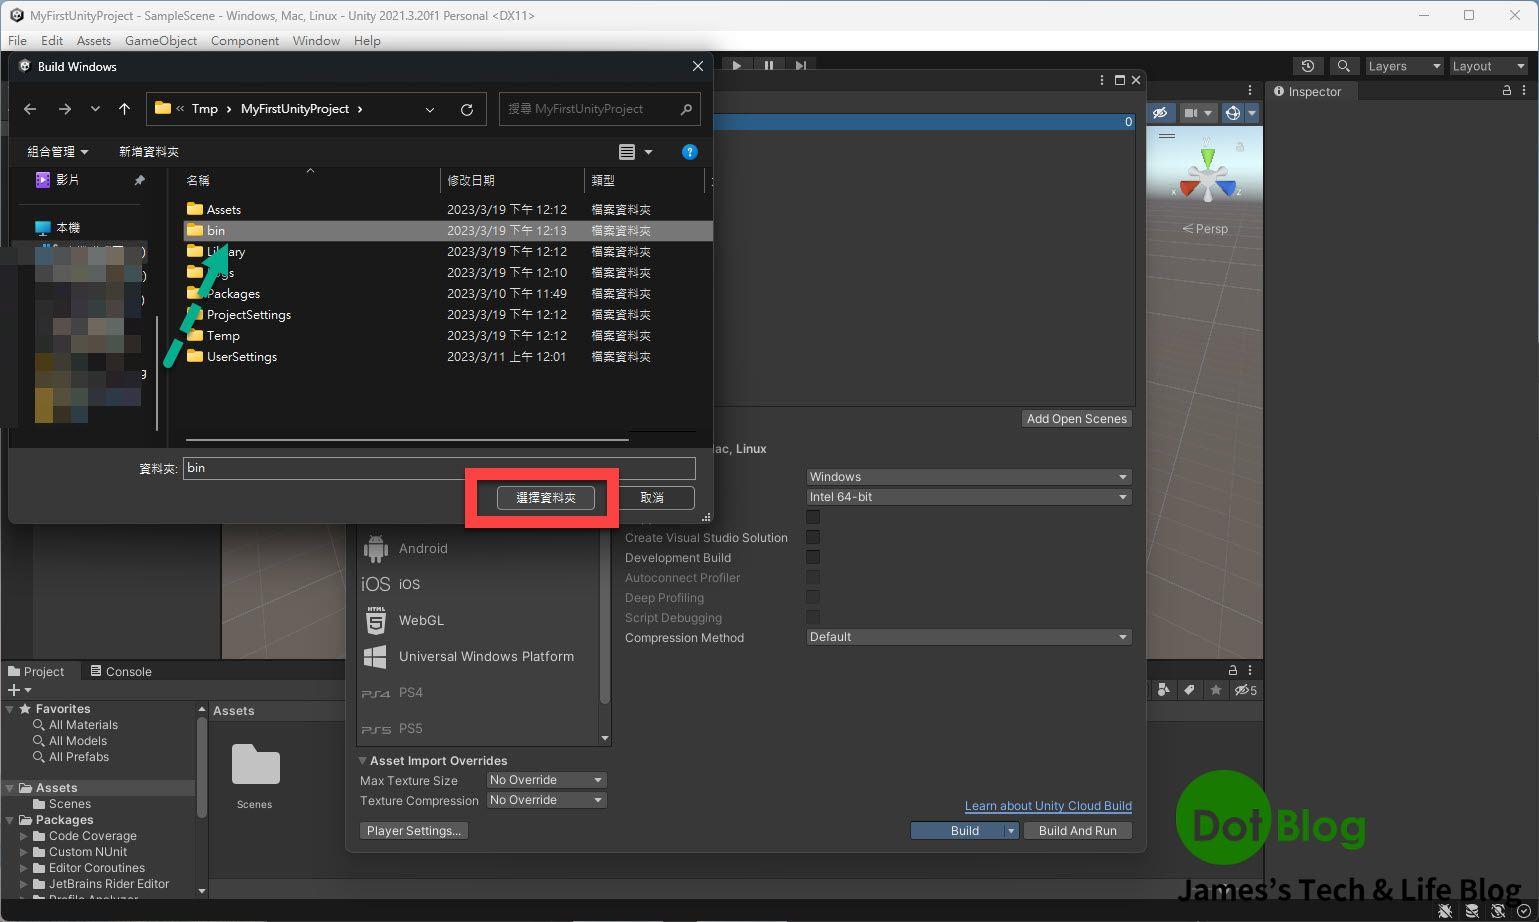Viewport: 1539px width, 922px height.
Task: Select the WebGL build platform icon
Action: click(375, 620)
